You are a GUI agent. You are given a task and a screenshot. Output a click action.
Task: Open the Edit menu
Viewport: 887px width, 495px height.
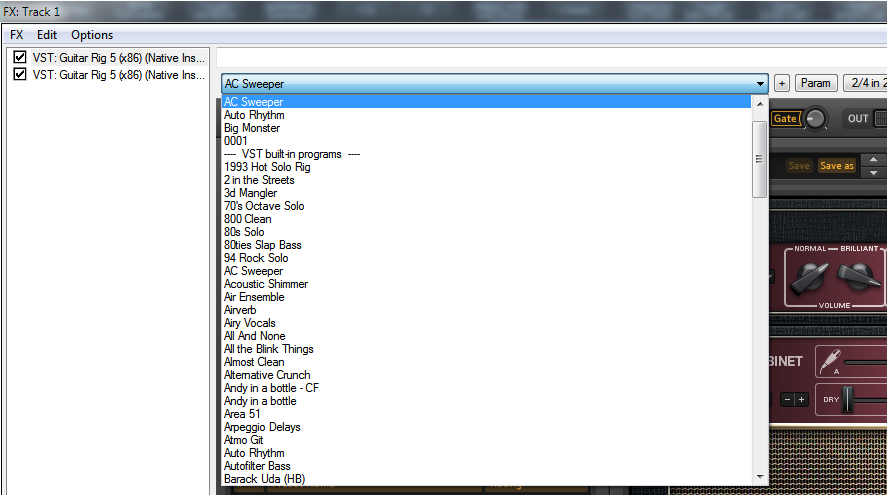click(47, 35)
